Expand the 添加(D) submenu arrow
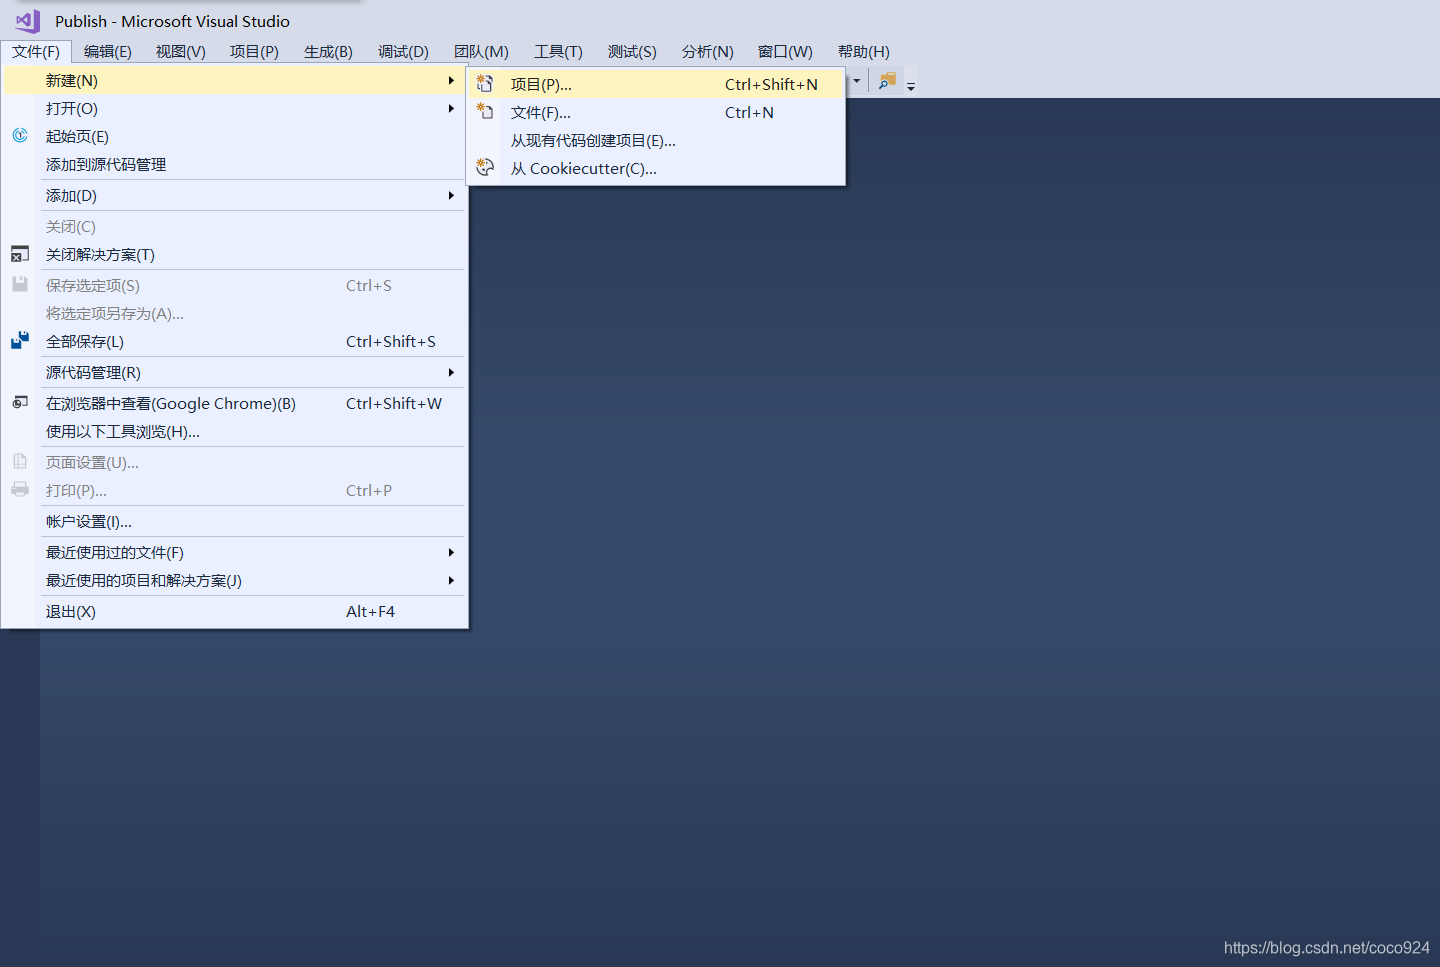Viewport: 1440px width, 967px height. point(451,195)
